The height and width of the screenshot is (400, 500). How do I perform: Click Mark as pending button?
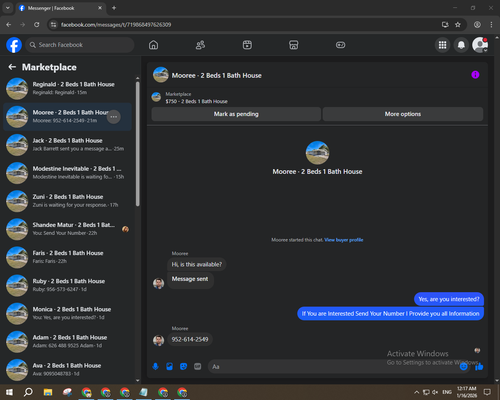pos(236,114)
